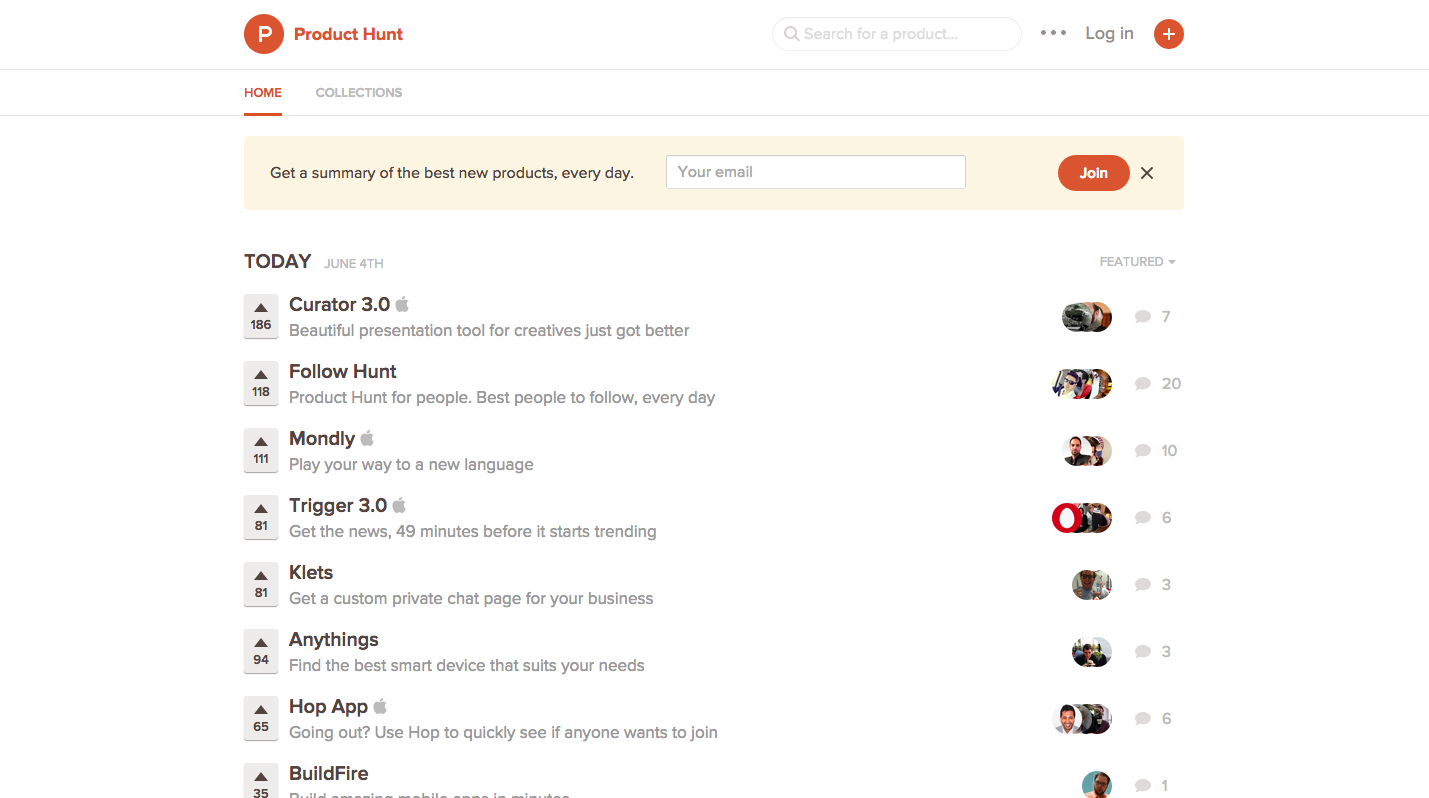Image resolution: width=1429 pixels, height=798 pixels.
Task: Open Hop App comments bubble icon
Action: pyautogui.click(x=1143, y=719)
